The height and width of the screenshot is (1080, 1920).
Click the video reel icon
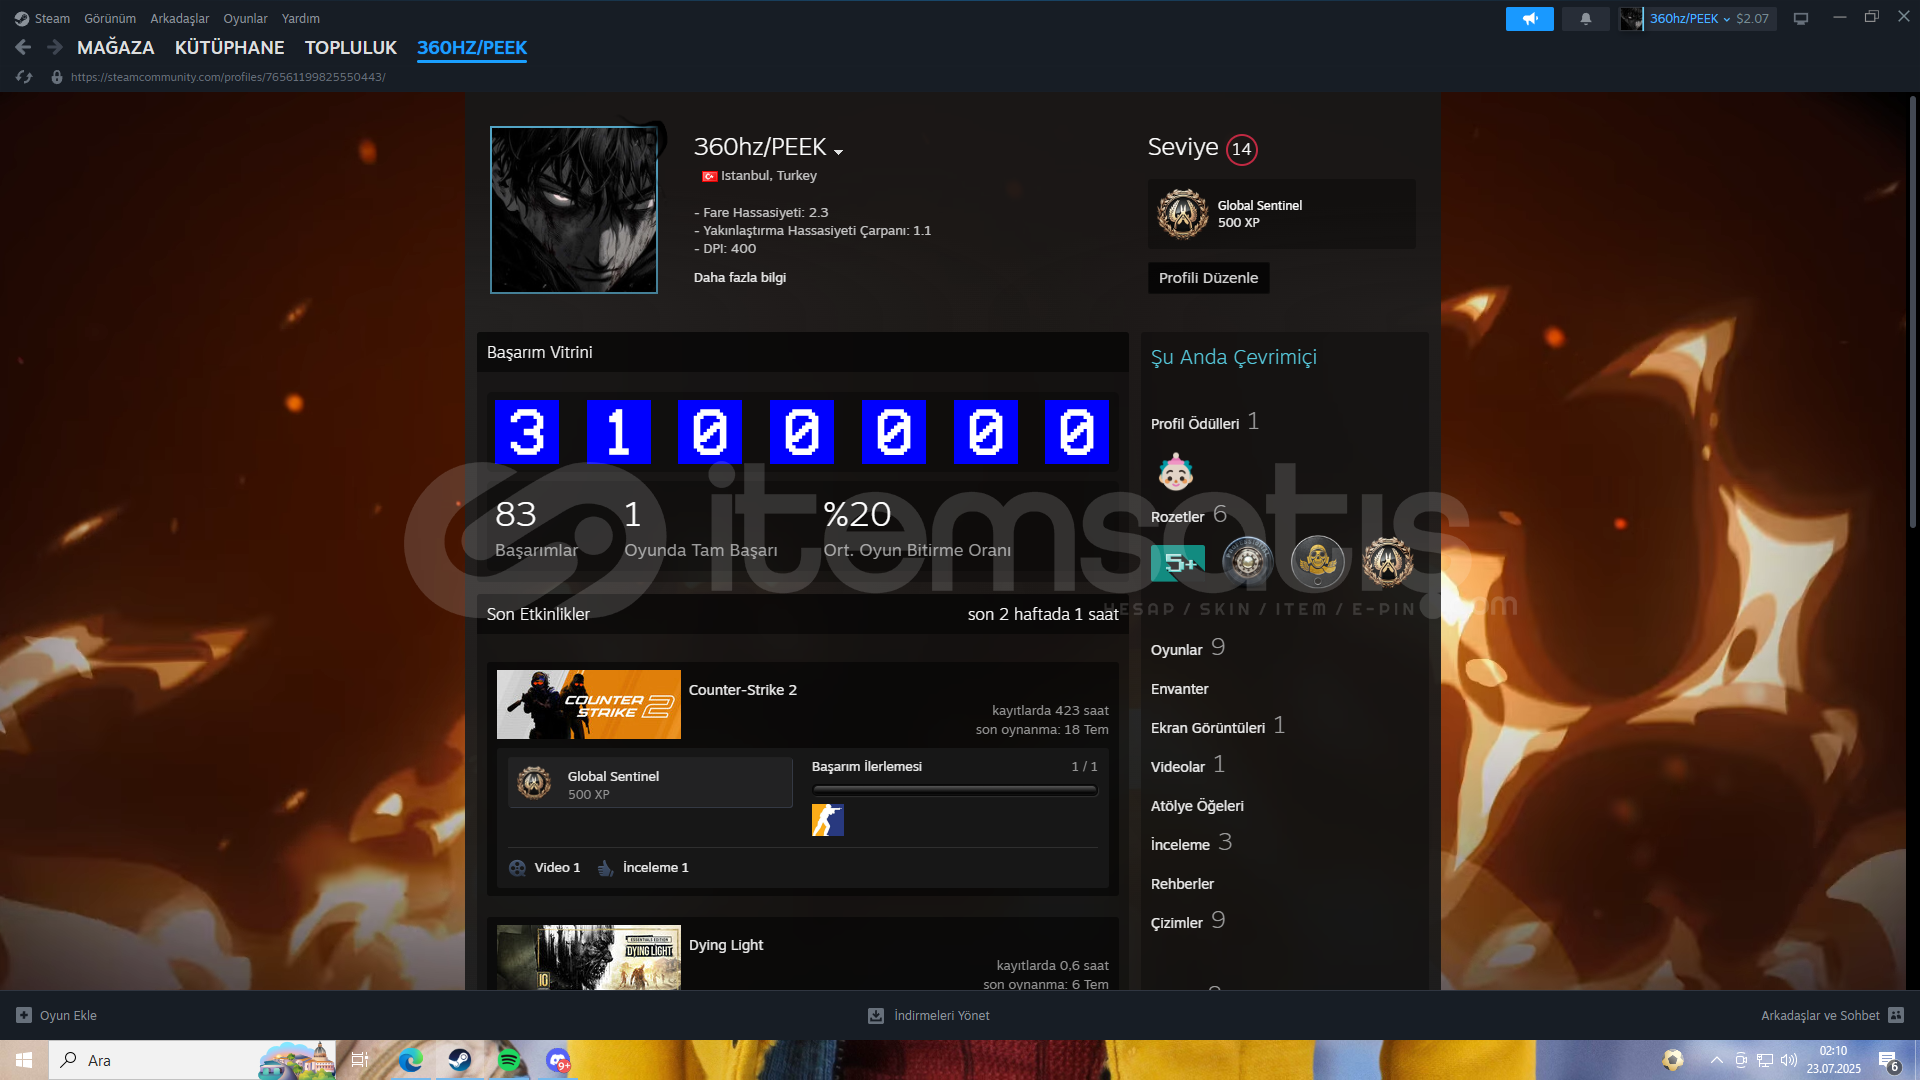517,868
